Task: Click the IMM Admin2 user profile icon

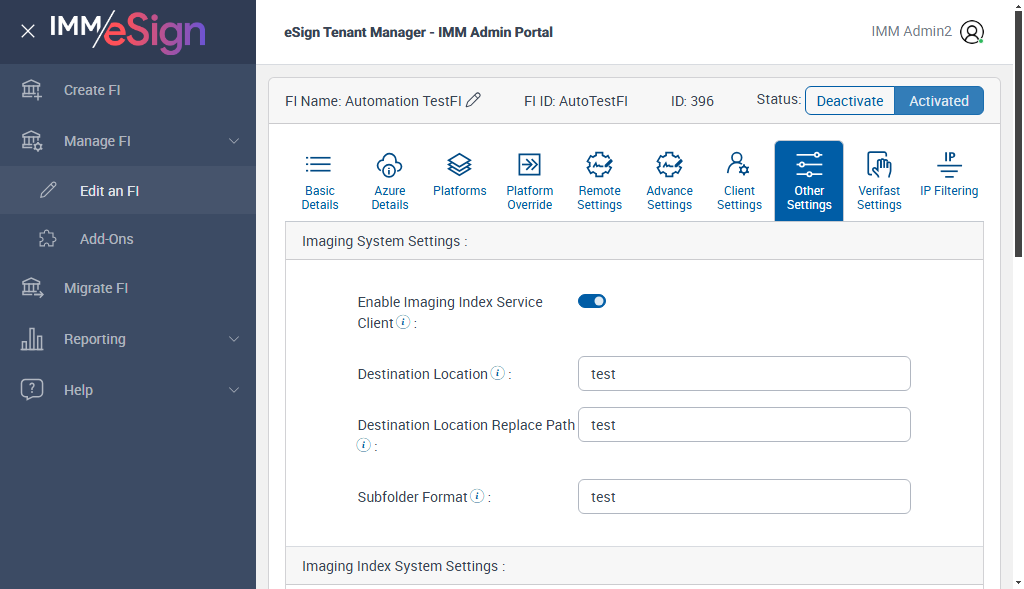Action: (971, 32)
